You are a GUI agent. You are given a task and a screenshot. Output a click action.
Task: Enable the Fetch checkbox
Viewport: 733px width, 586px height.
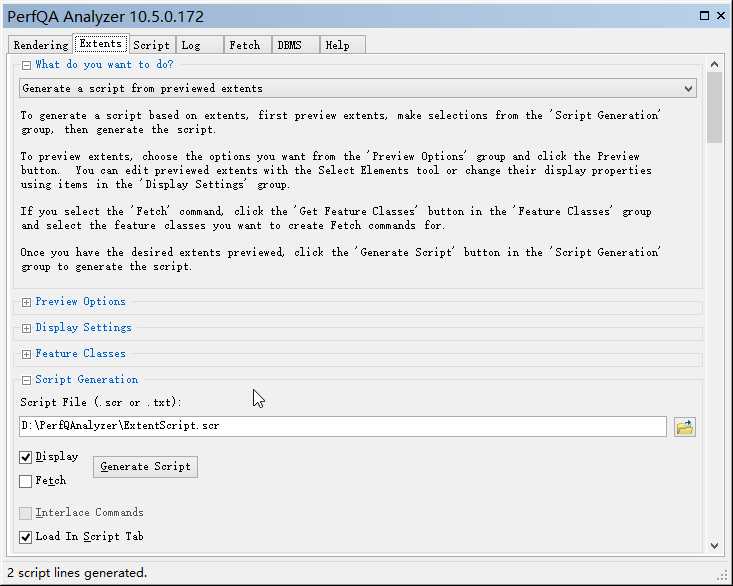click(26, 481)
